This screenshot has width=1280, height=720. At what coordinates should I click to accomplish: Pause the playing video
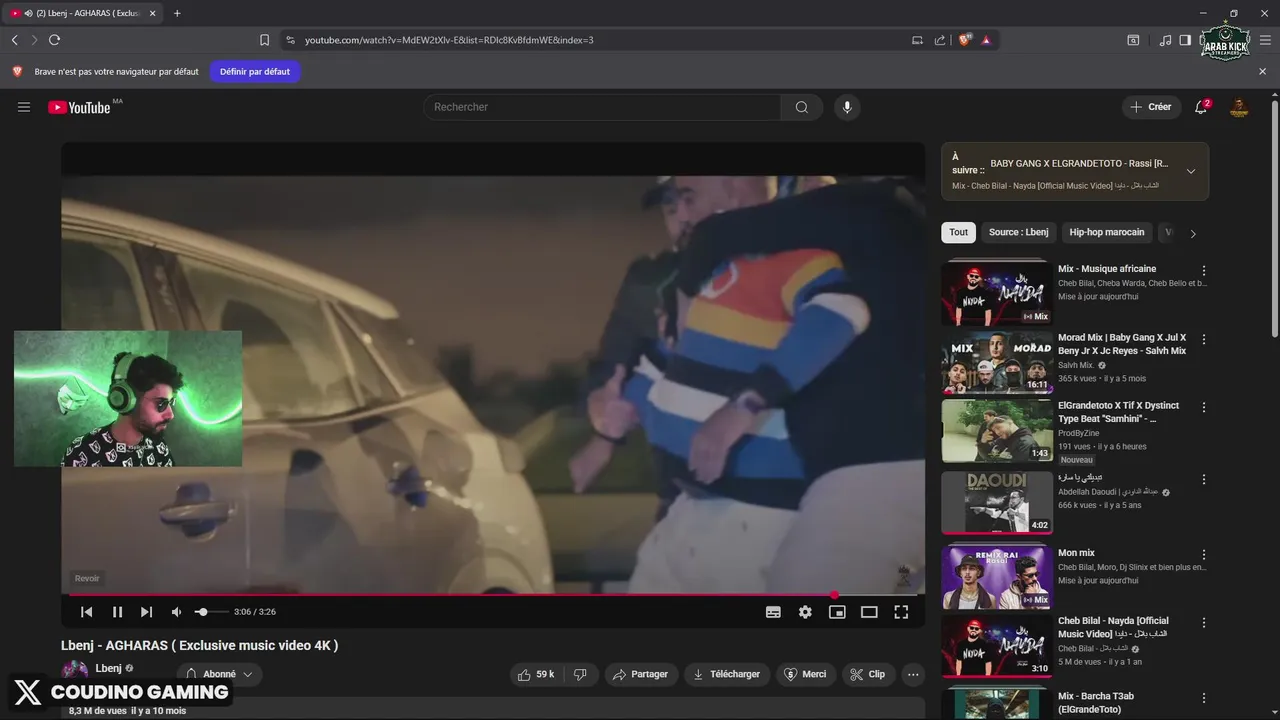click(117, 612)
